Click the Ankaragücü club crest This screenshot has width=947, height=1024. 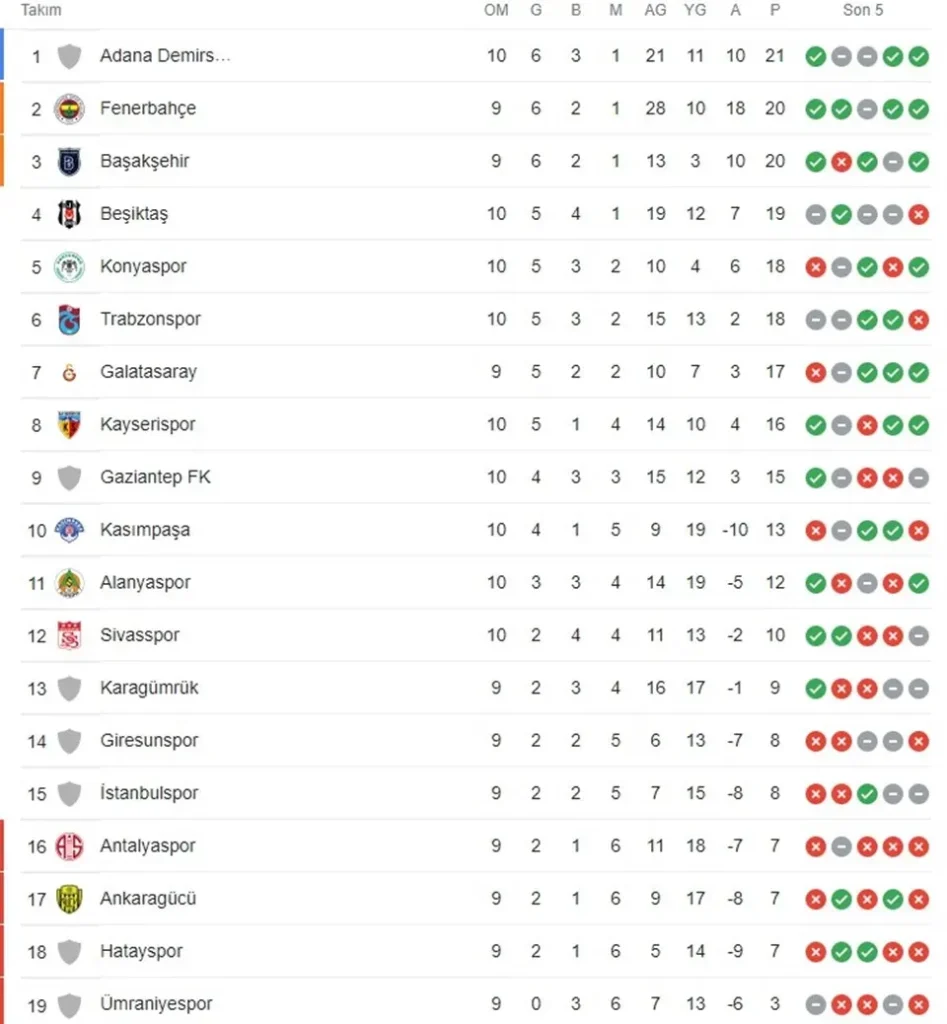(69, 899)
